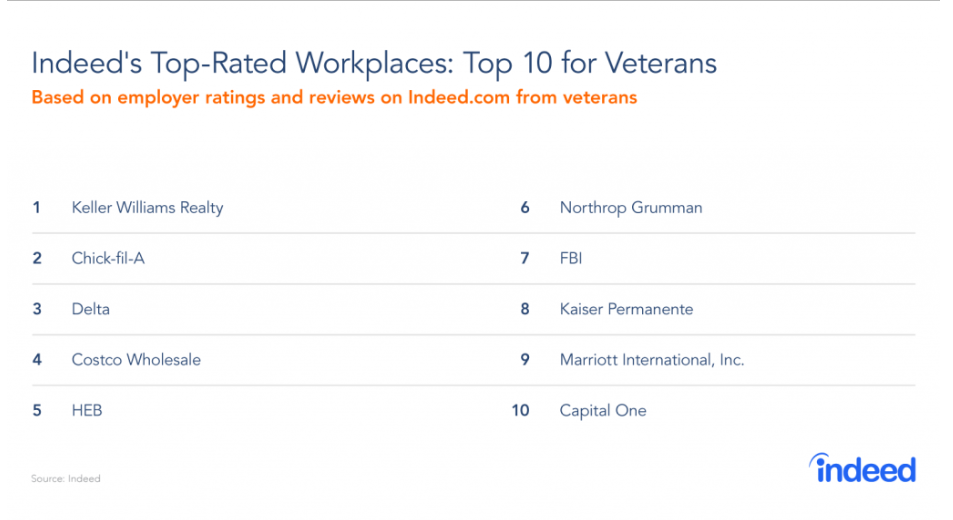Click rank number 8
Image resolution: width=953 pixels, height=520 pixels.
525,309
